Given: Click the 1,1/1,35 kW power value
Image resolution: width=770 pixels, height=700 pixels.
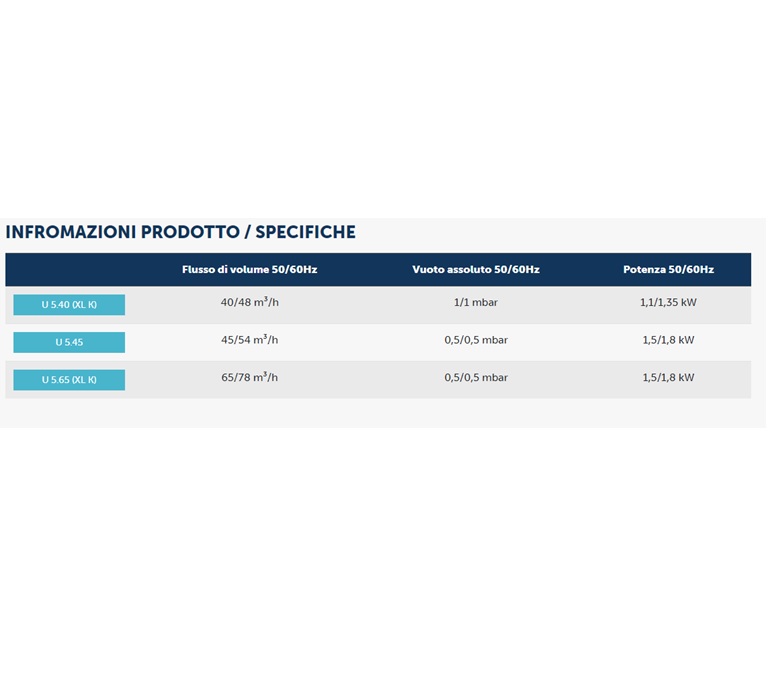Looking at the screenshot, I should tap(668, 302).
